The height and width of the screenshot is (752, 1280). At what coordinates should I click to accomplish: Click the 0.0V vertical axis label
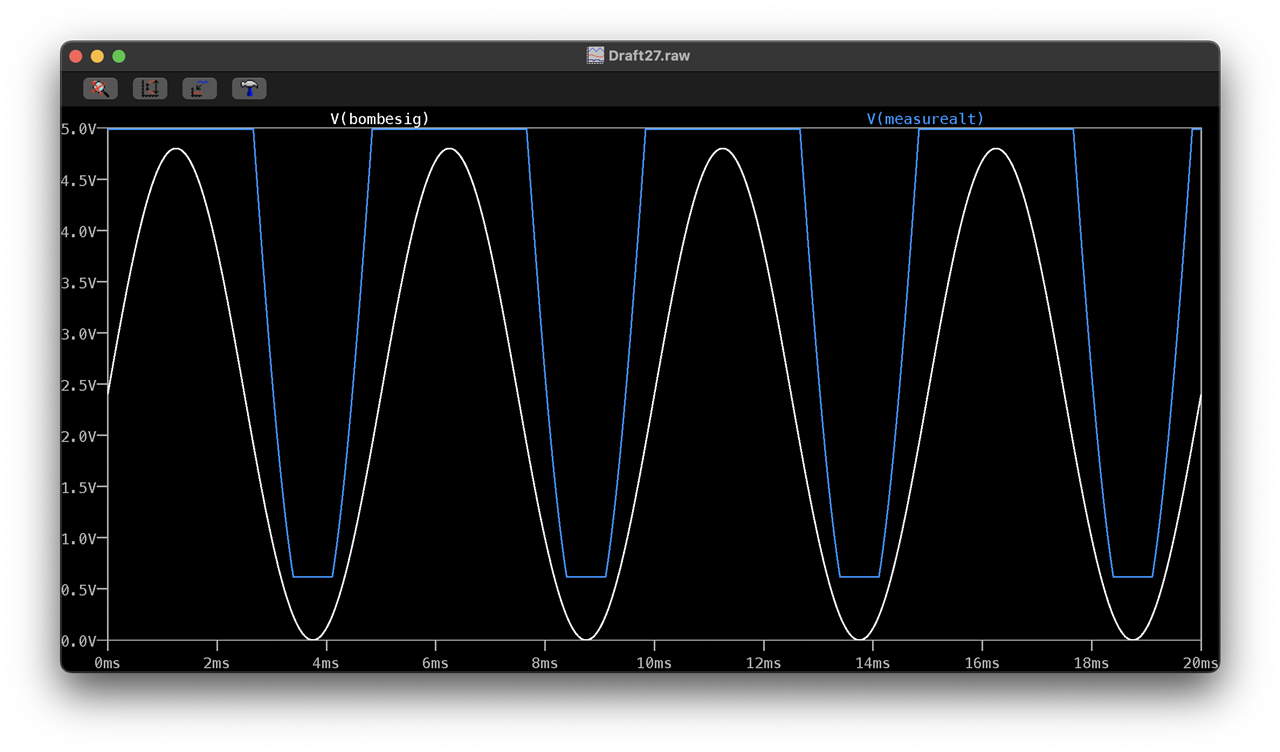(79, 641)
